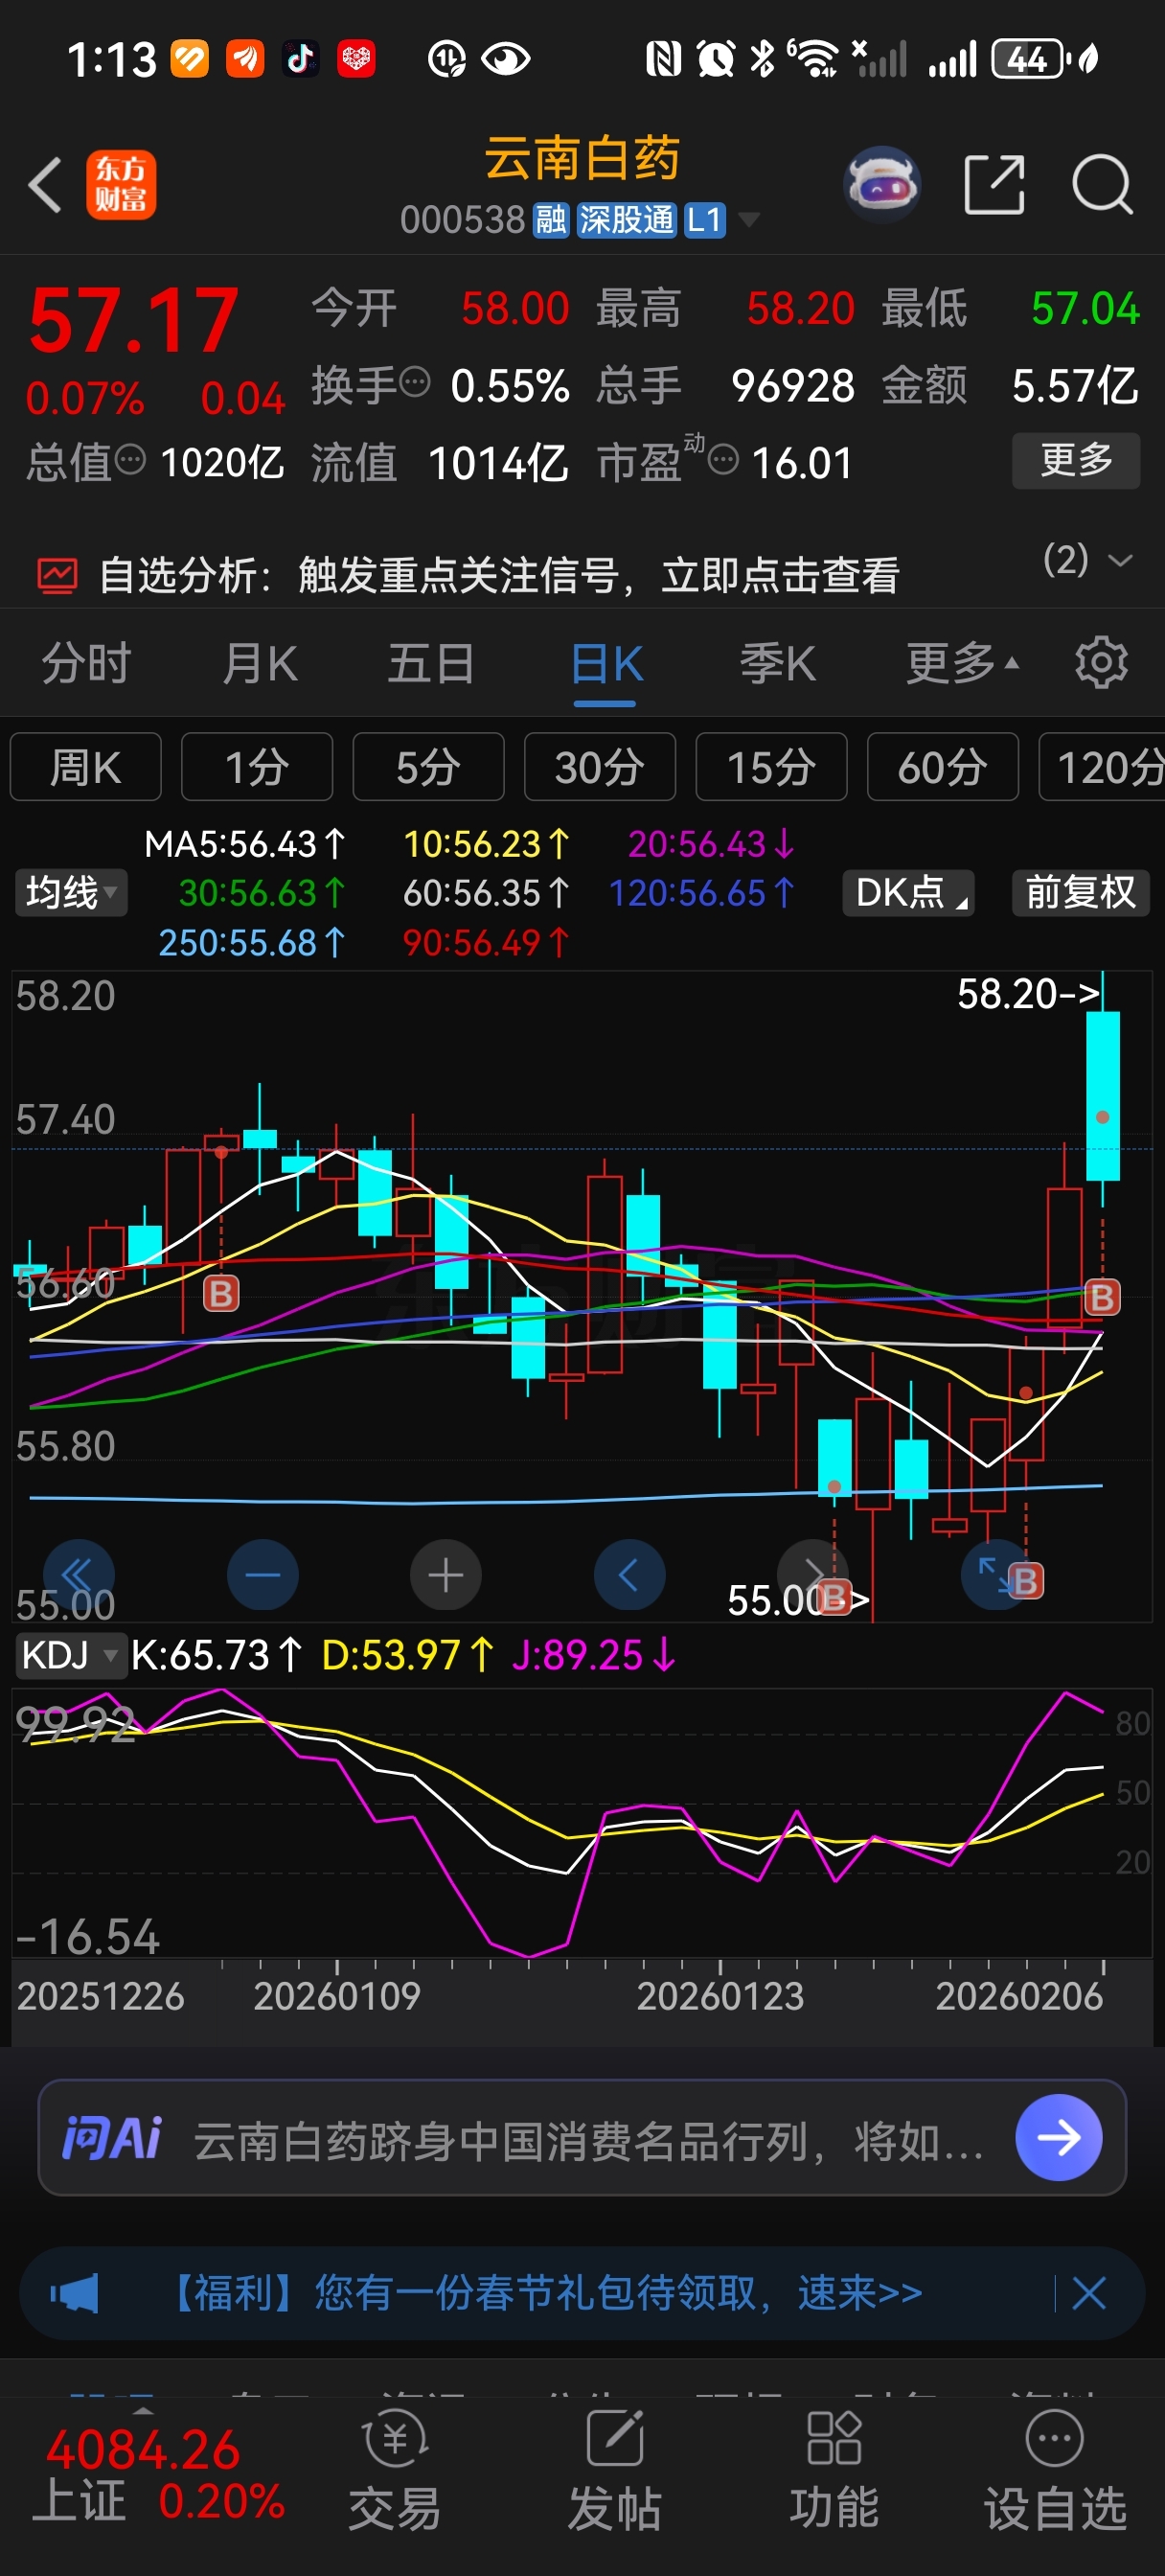The height and width of the screenshot is (2576, 1165).
Task: Tap the 20260123 date label
Action: 720,1997
